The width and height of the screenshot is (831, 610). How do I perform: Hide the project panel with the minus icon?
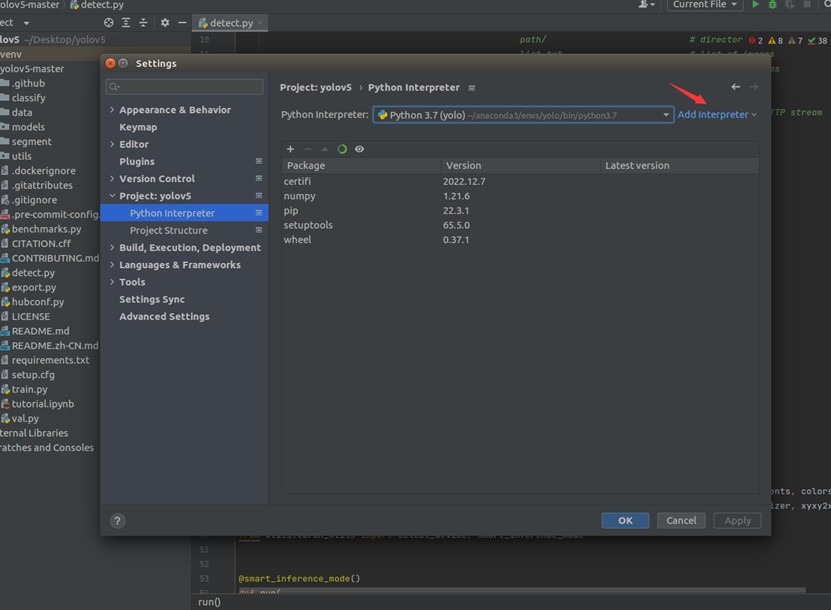point(182,22)
